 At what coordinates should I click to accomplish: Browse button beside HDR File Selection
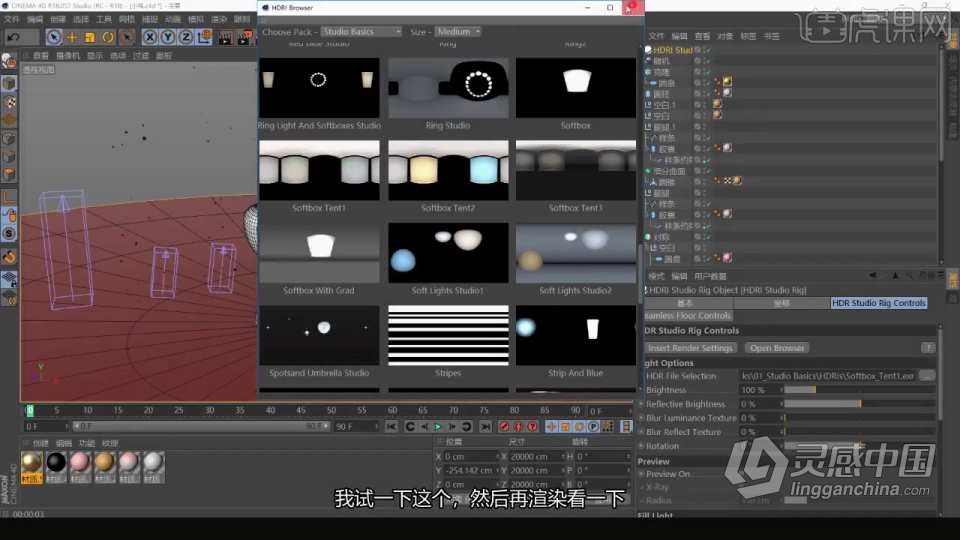point(927,376)
